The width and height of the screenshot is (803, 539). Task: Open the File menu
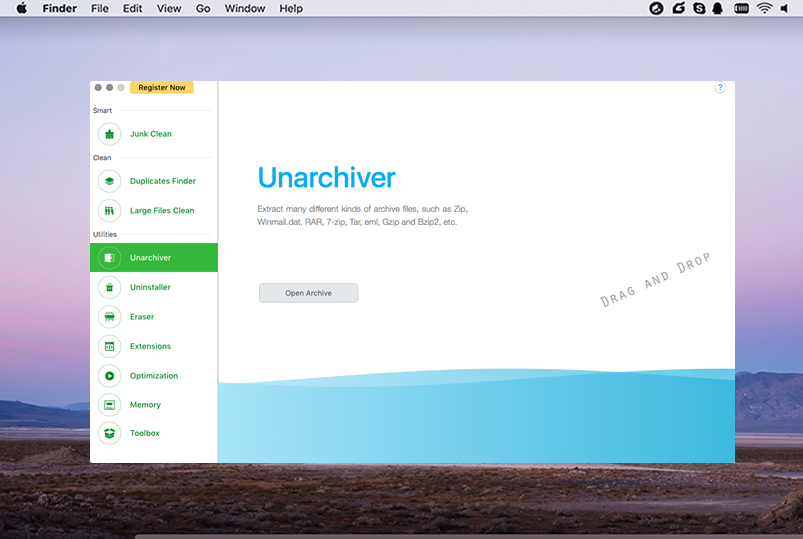[100, 9]
